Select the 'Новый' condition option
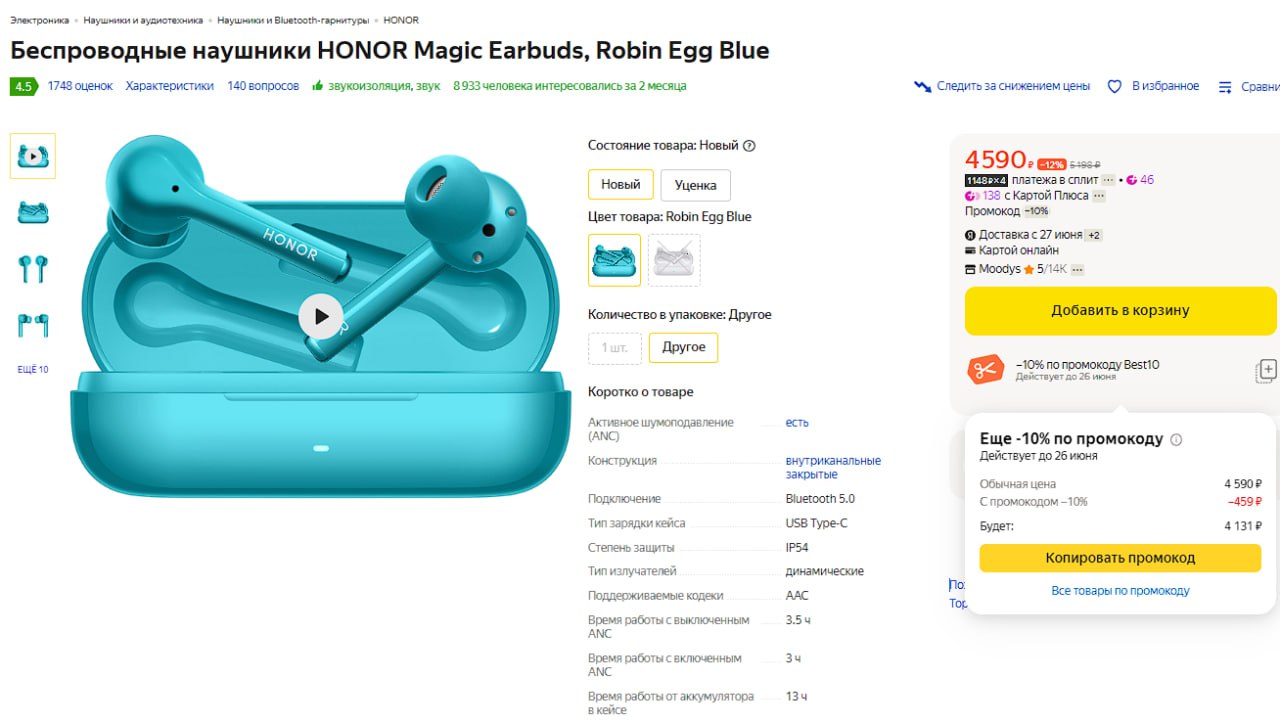This screenshot has height=723, width=1280. coord(620,185)
